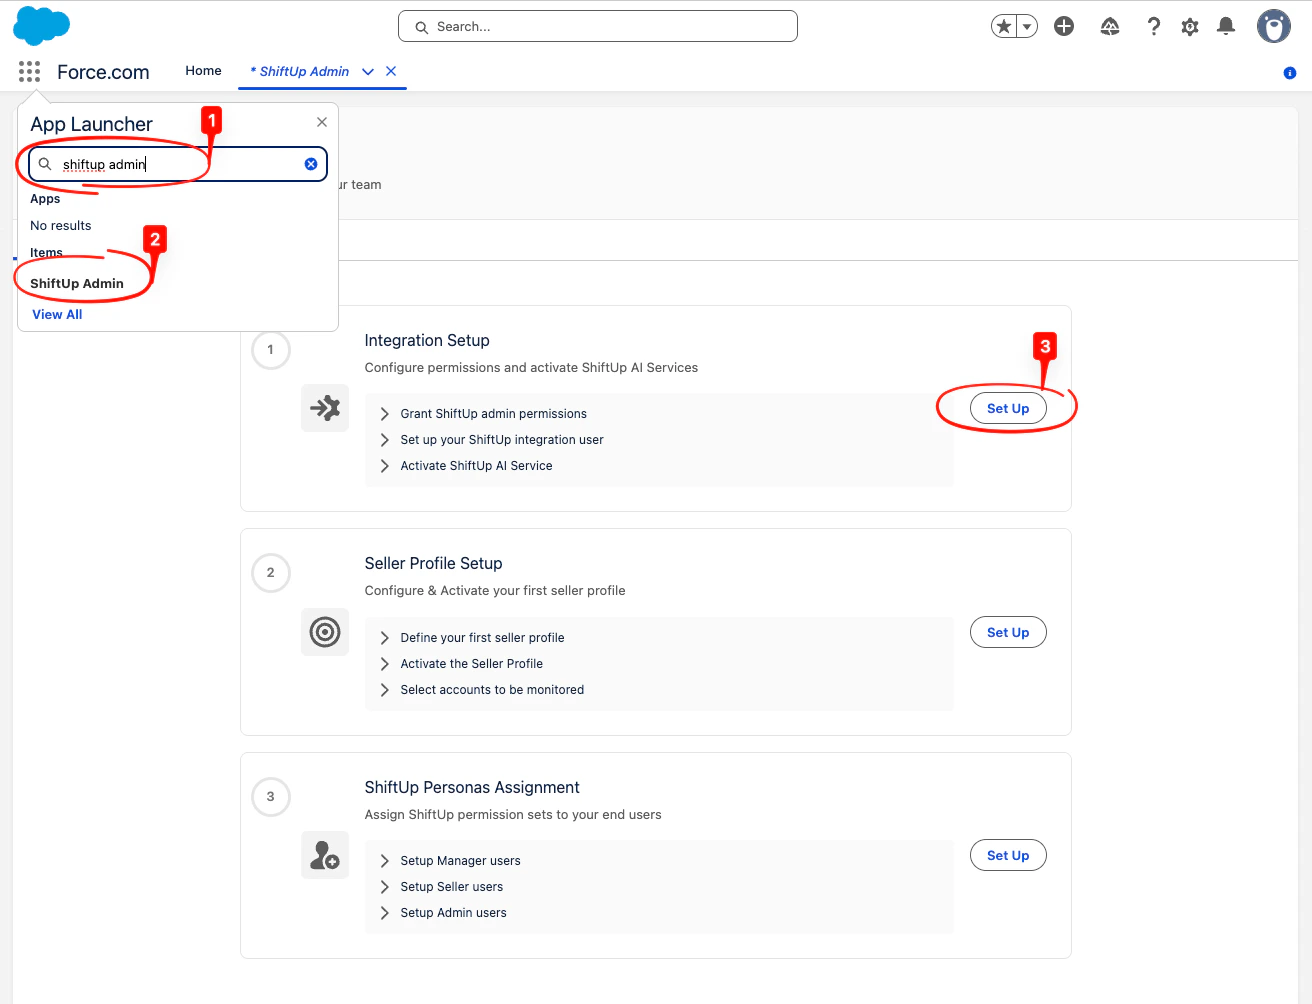Go to the Home tab
Image resolution: width=1312 pixels, height=1004 pixels.
[203, 71]
